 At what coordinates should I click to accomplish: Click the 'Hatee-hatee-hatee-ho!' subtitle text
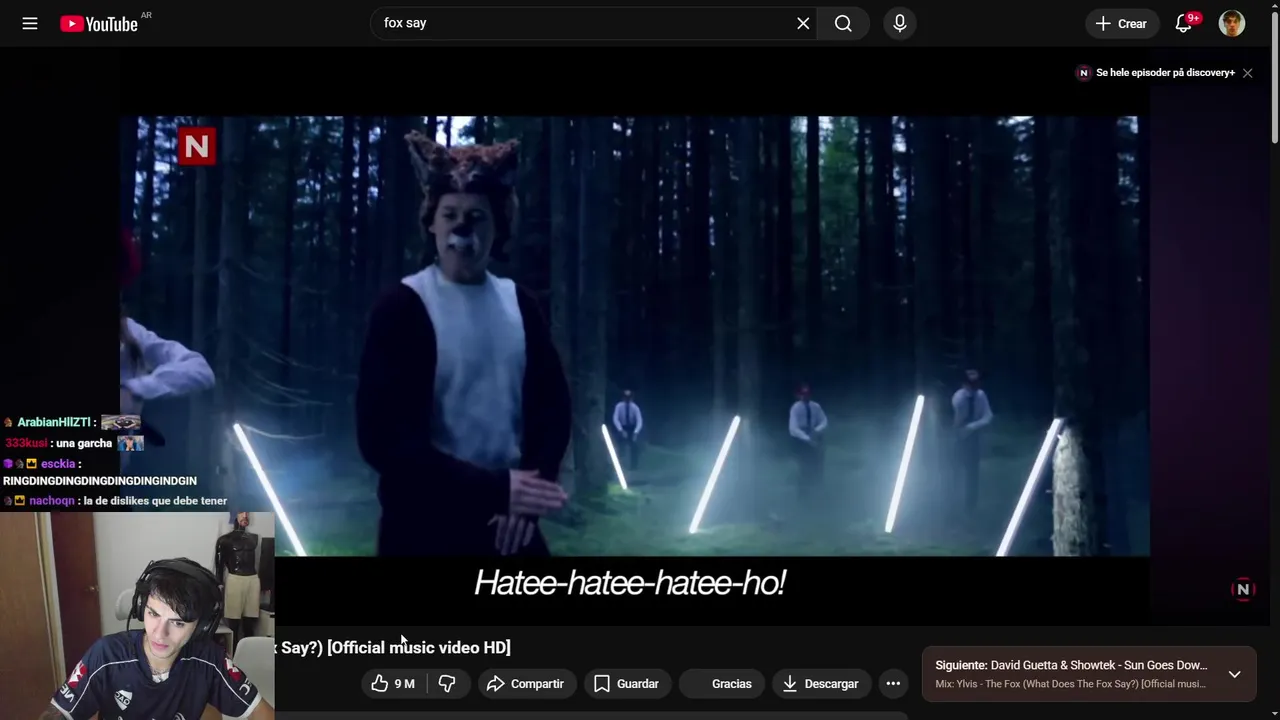630,584
